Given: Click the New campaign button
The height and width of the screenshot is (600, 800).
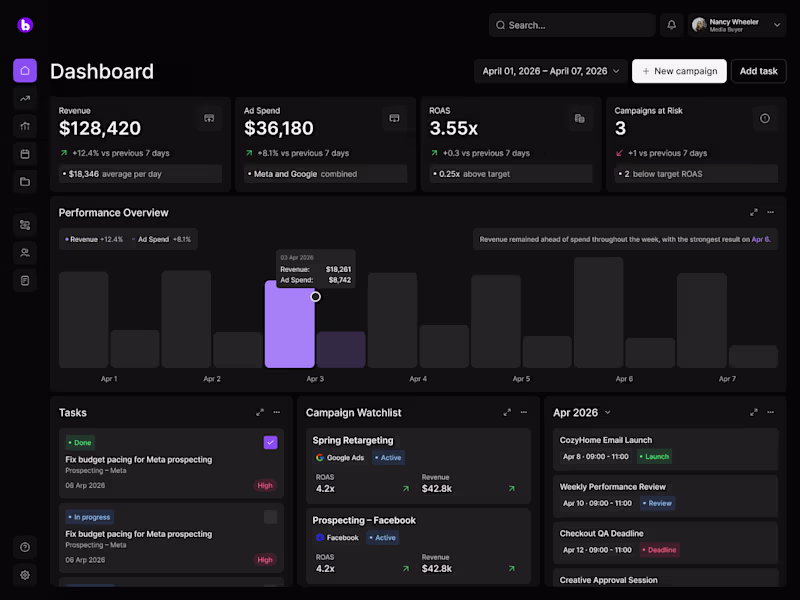Looking at the screenshot, I should [x=679, y=71].
